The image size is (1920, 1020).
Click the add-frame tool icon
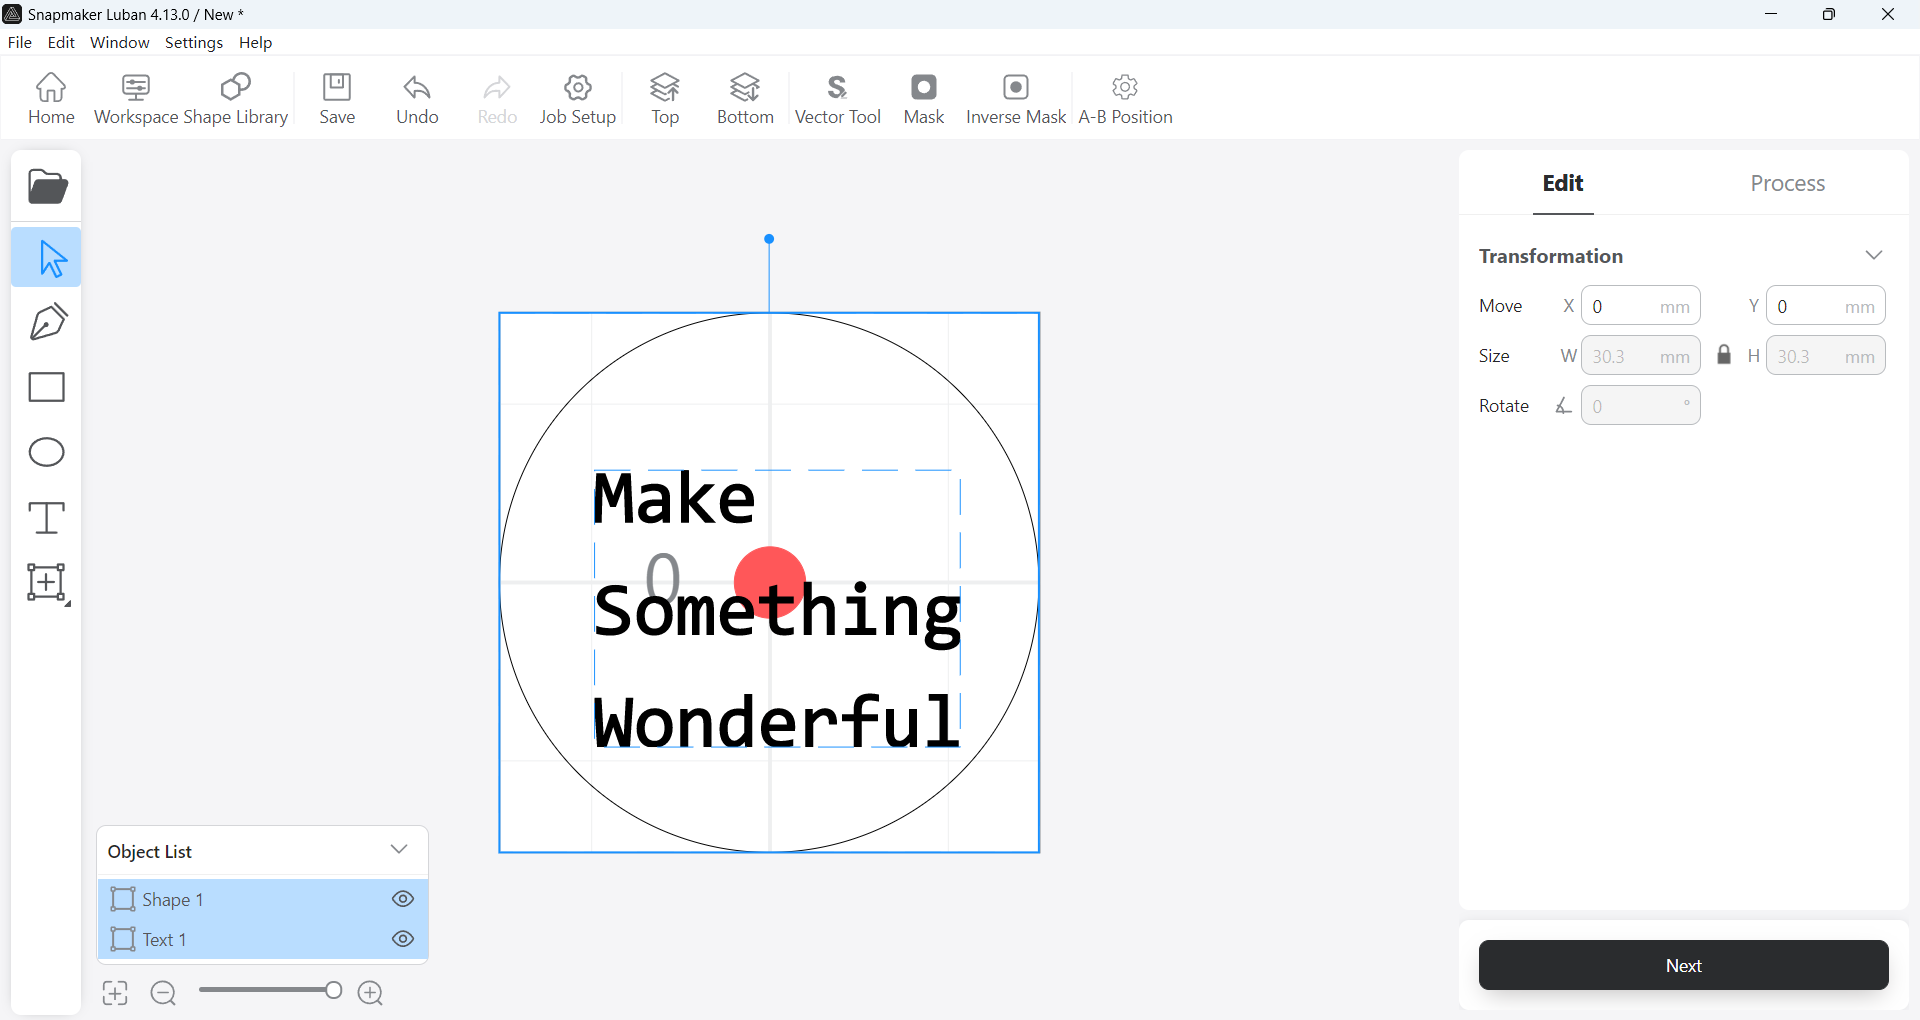(47, 583)
